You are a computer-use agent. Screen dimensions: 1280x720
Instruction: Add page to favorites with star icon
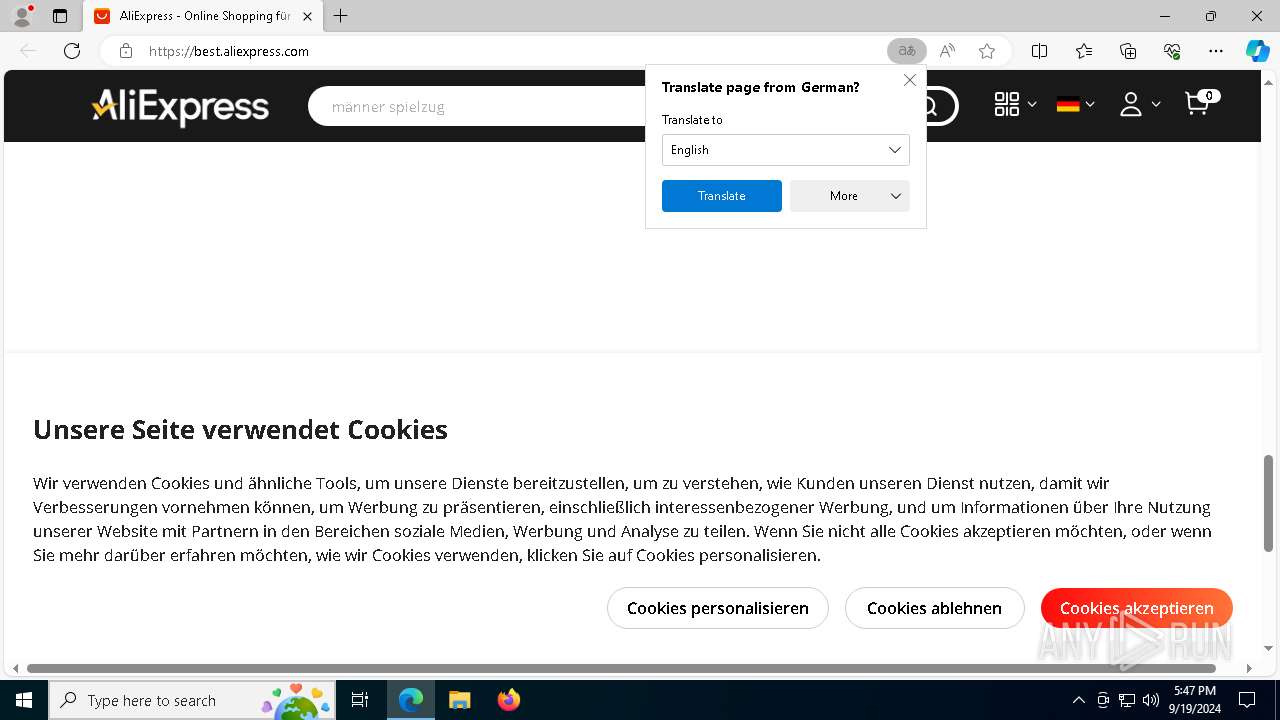[987, 51]
